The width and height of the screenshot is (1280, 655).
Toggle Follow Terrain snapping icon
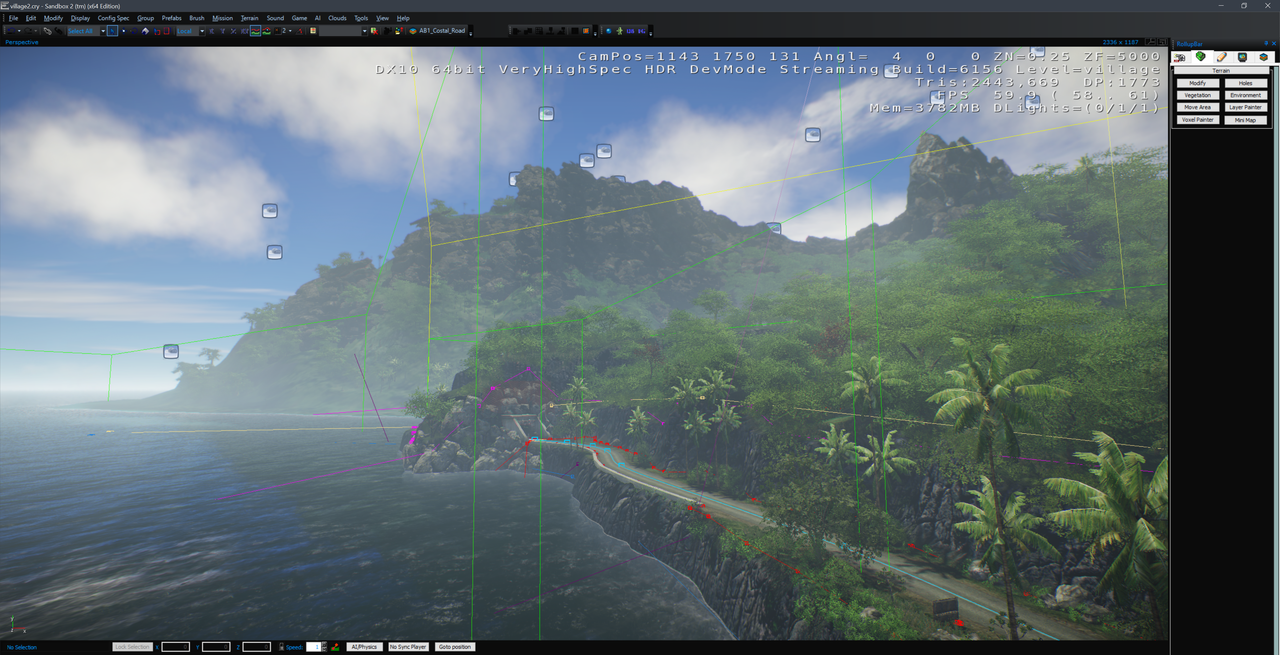255,31
